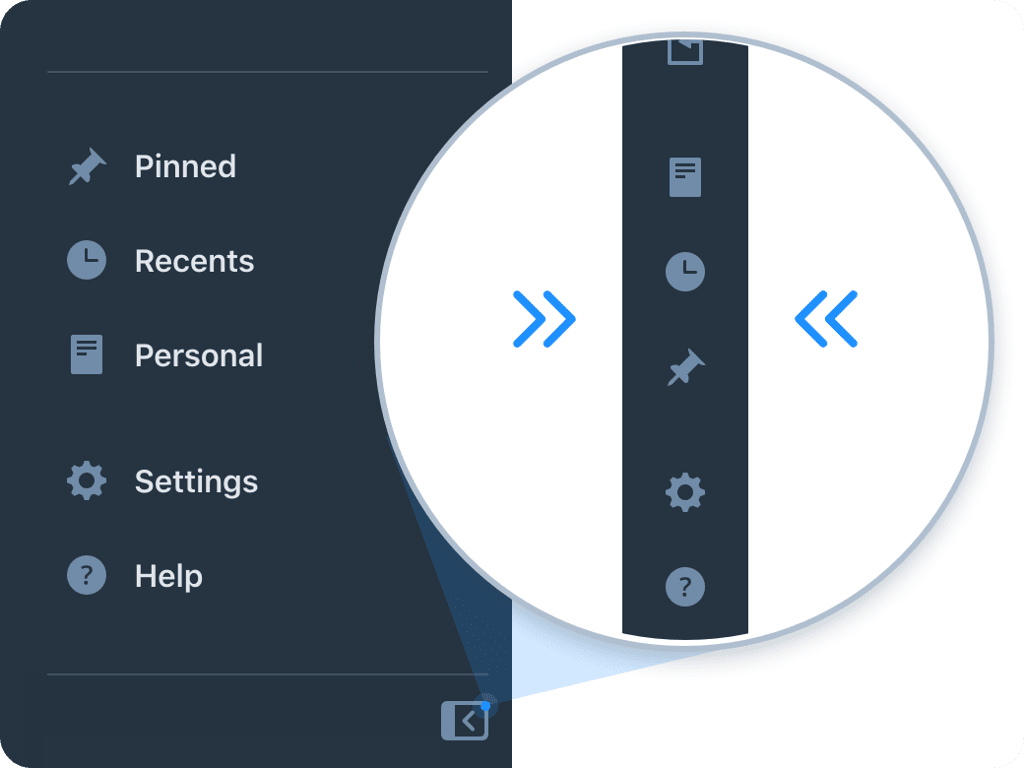Click the document icon in collapsed sidebar

(685, 177)
